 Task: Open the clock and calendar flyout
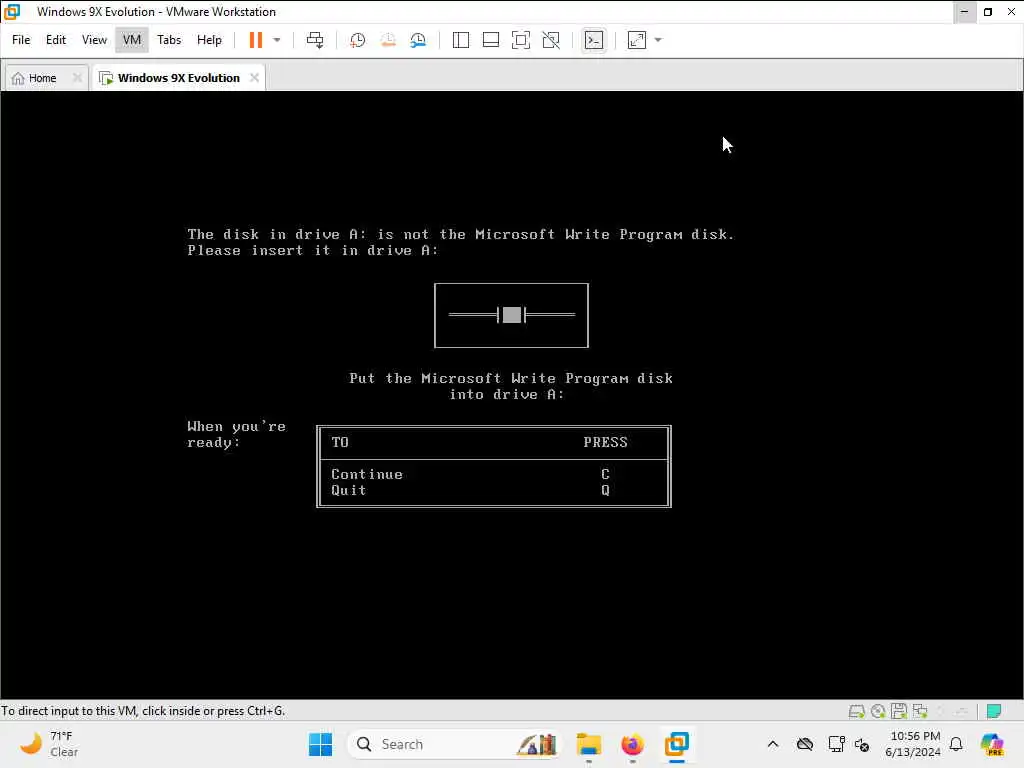point(912,744)
